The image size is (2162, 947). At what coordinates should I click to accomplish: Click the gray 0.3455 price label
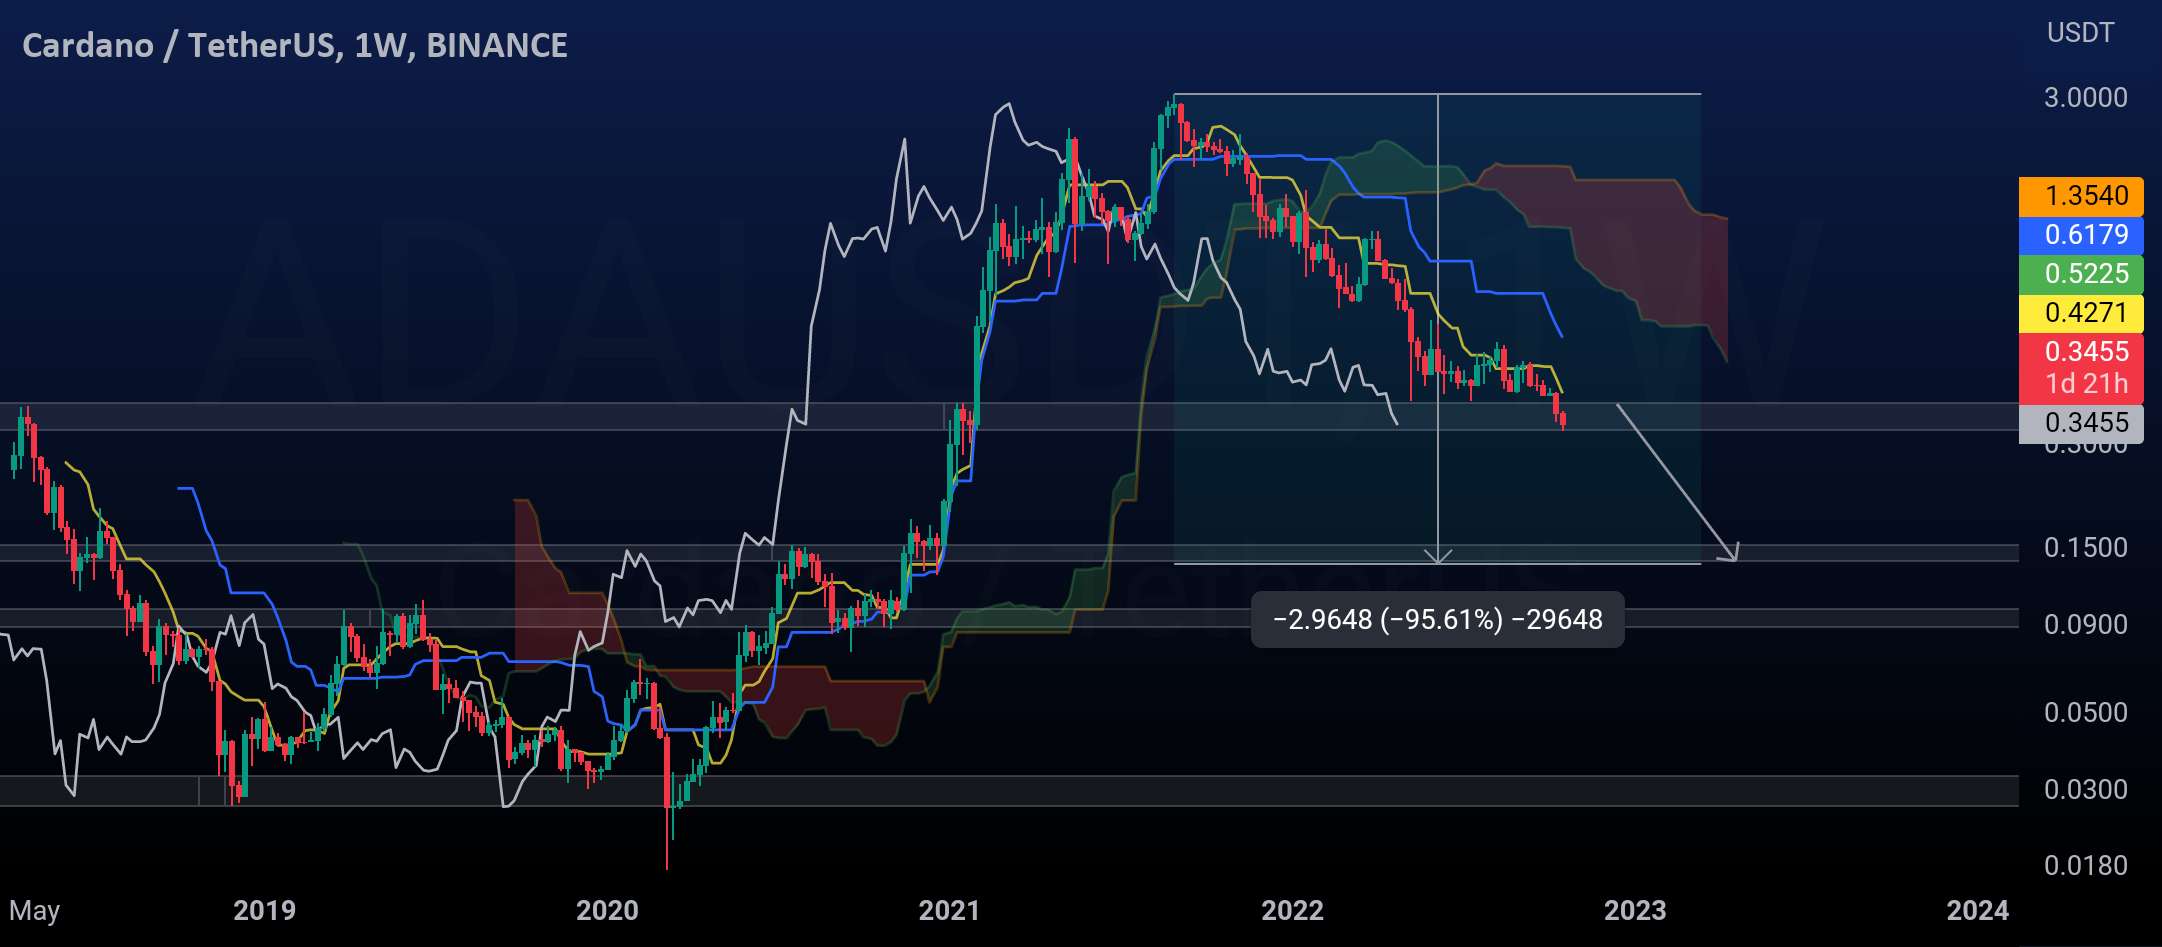(2081, 423)
